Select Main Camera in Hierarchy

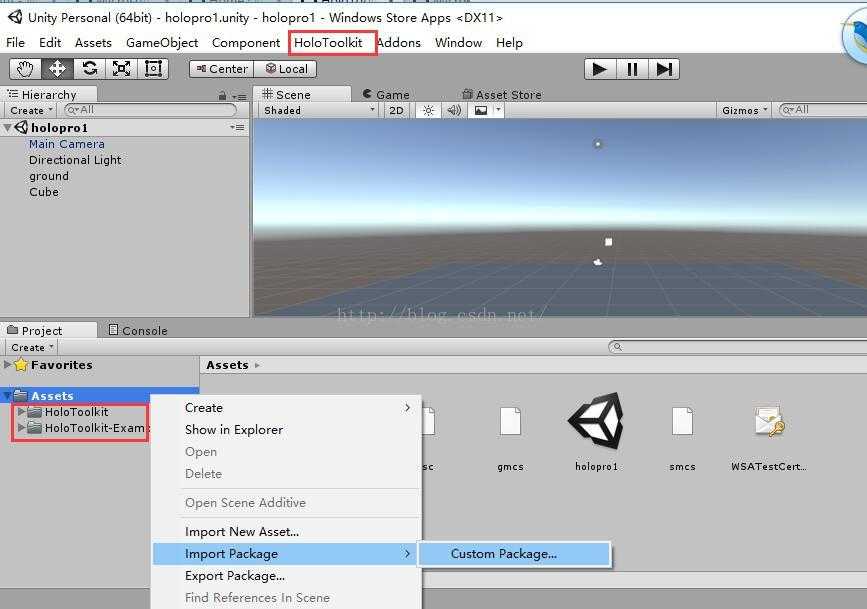tap(66, 144)
